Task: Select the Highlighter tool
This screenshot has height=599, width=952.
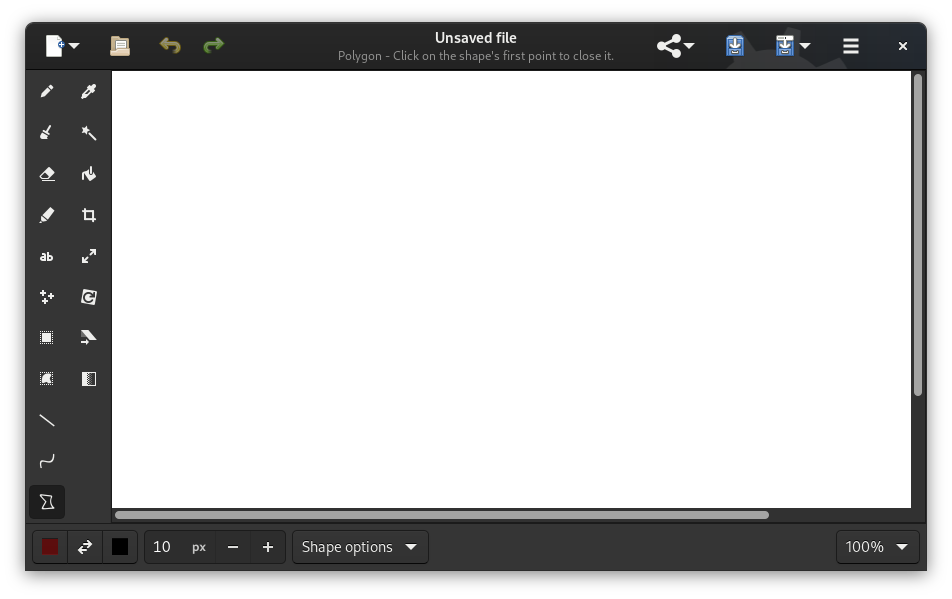Action: (47, 215)
